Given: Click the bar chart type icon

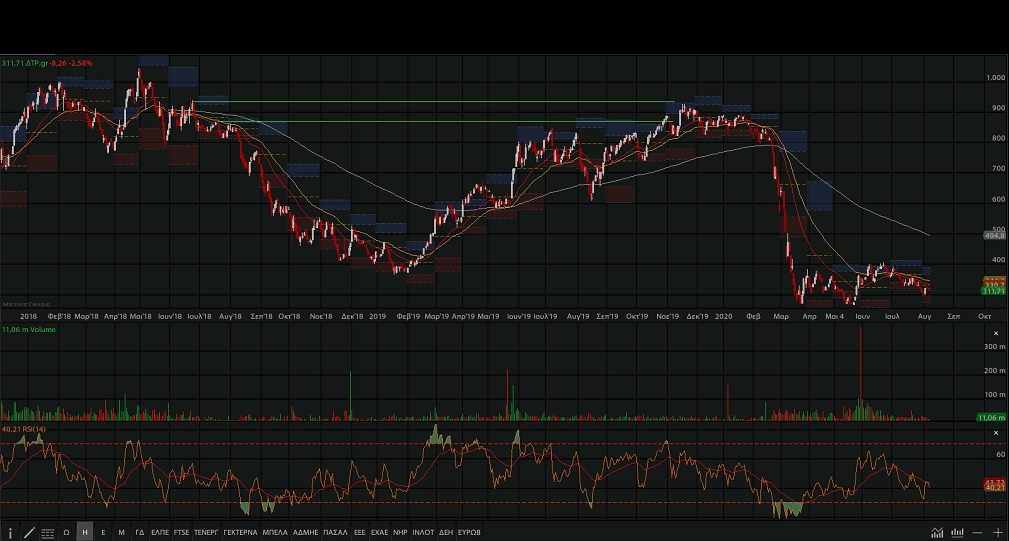Looking at the screenshot, I should pos(957,533).
